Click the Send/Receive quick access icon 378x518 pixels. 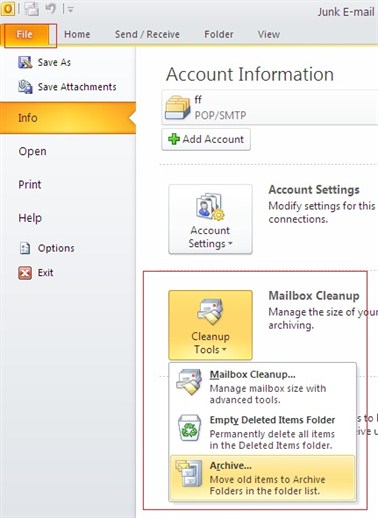tap(32, 9)
